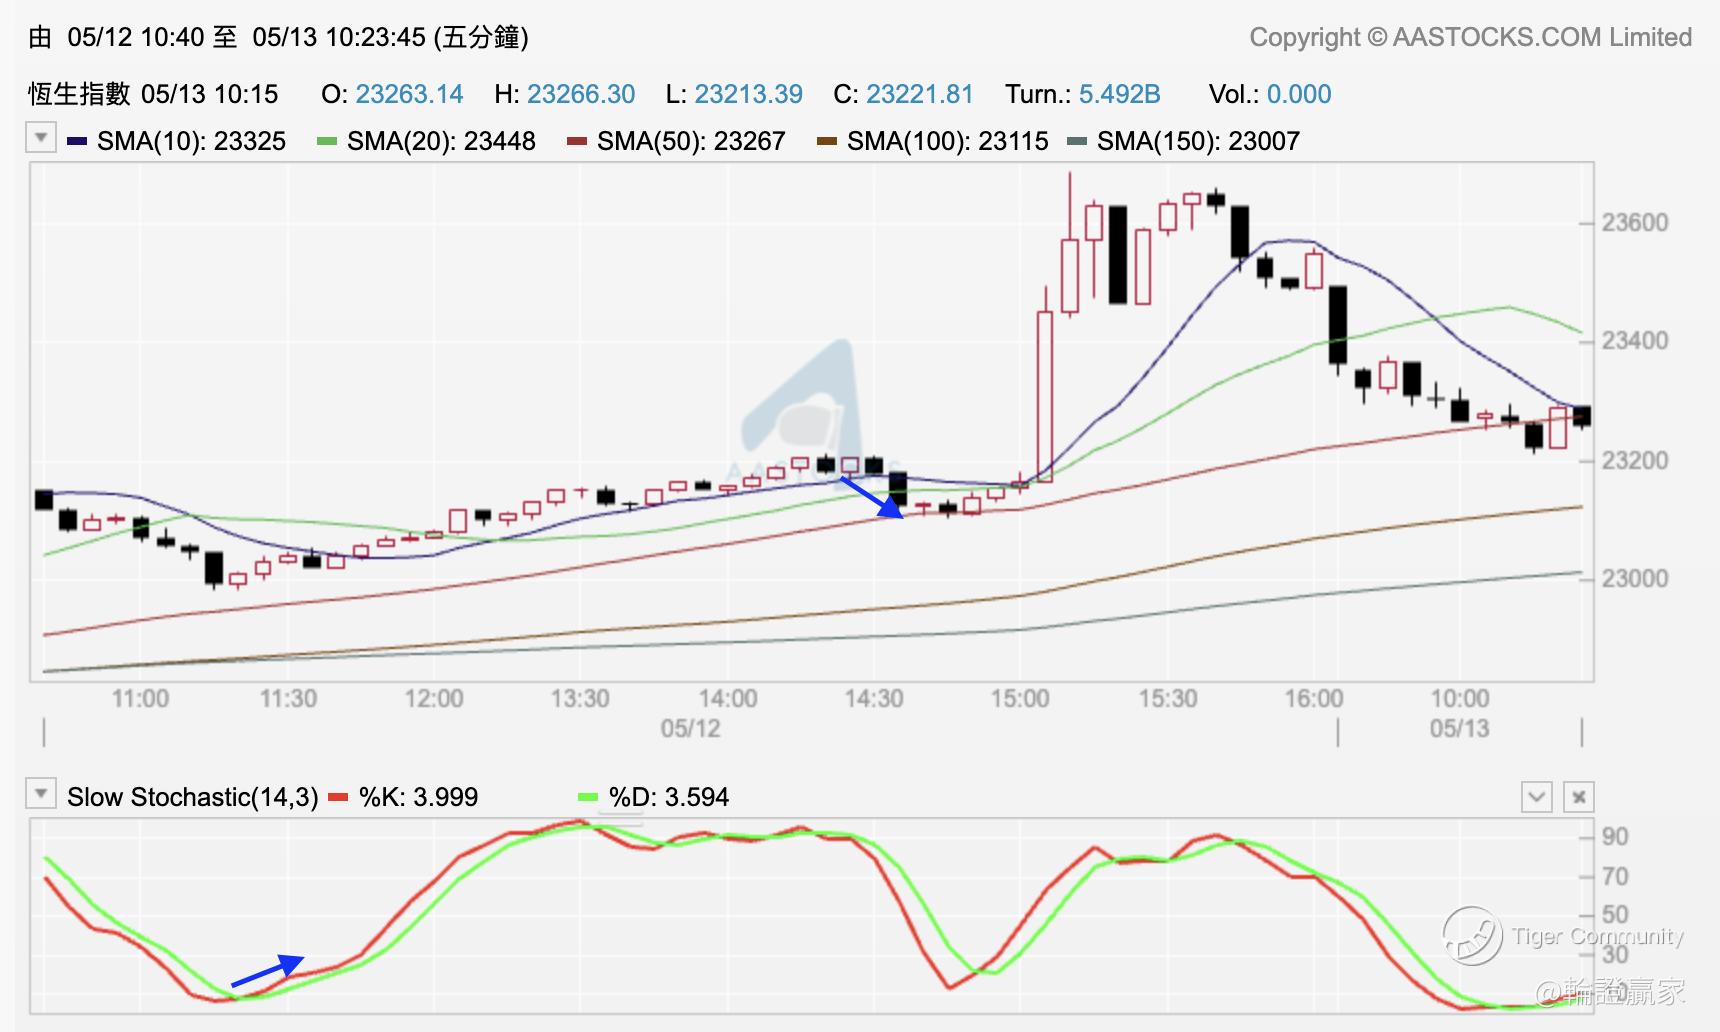This screenshot has width=1720, height=1032.
Task: Click the '恆生指數 05/13 10:15' index label
Action: (x=153, y=94)
